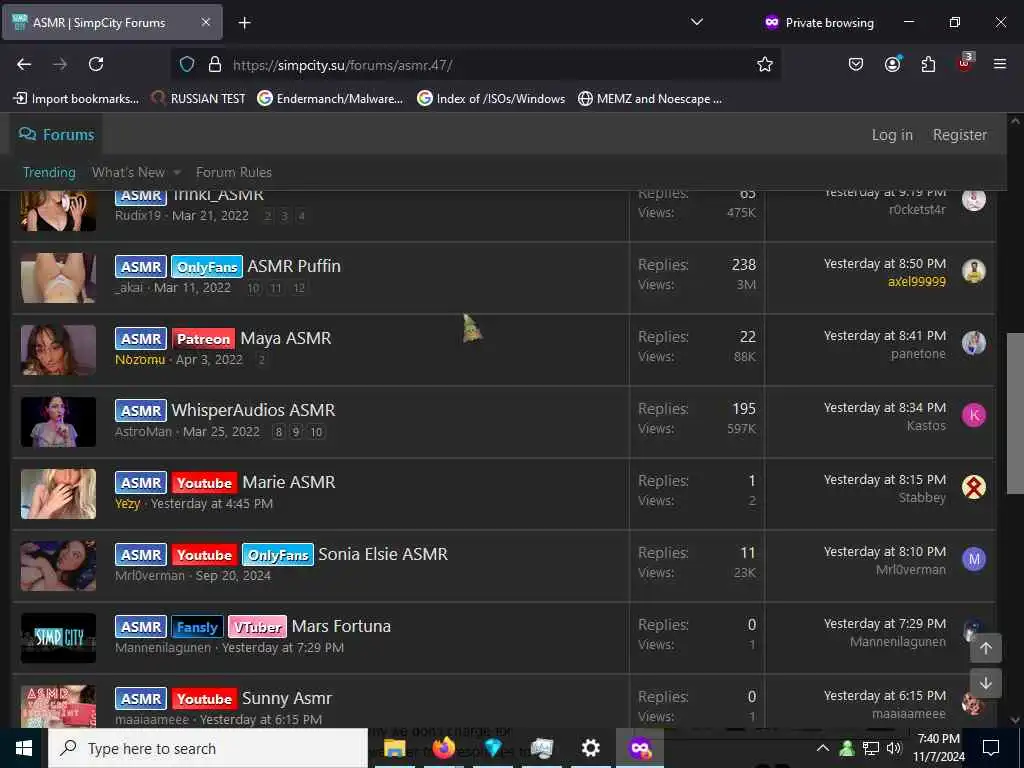Go back with the browser back arrow
This screenshot has height=768, width=1024.
click(x=24, y=64)
